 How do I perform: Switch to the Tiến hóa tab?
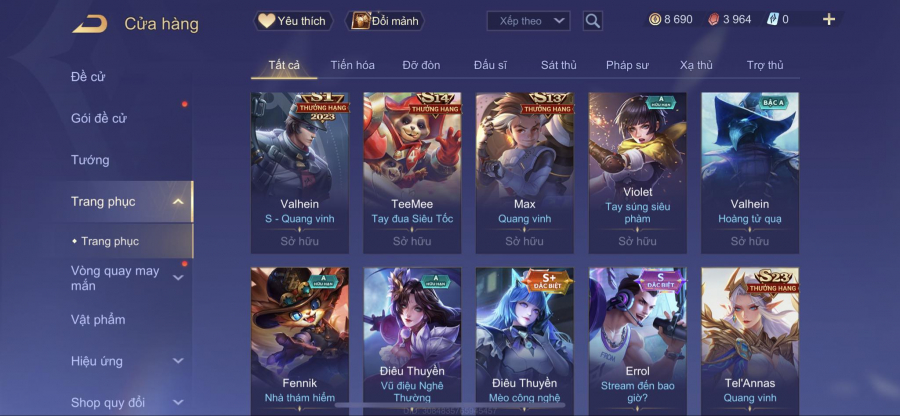352,65
